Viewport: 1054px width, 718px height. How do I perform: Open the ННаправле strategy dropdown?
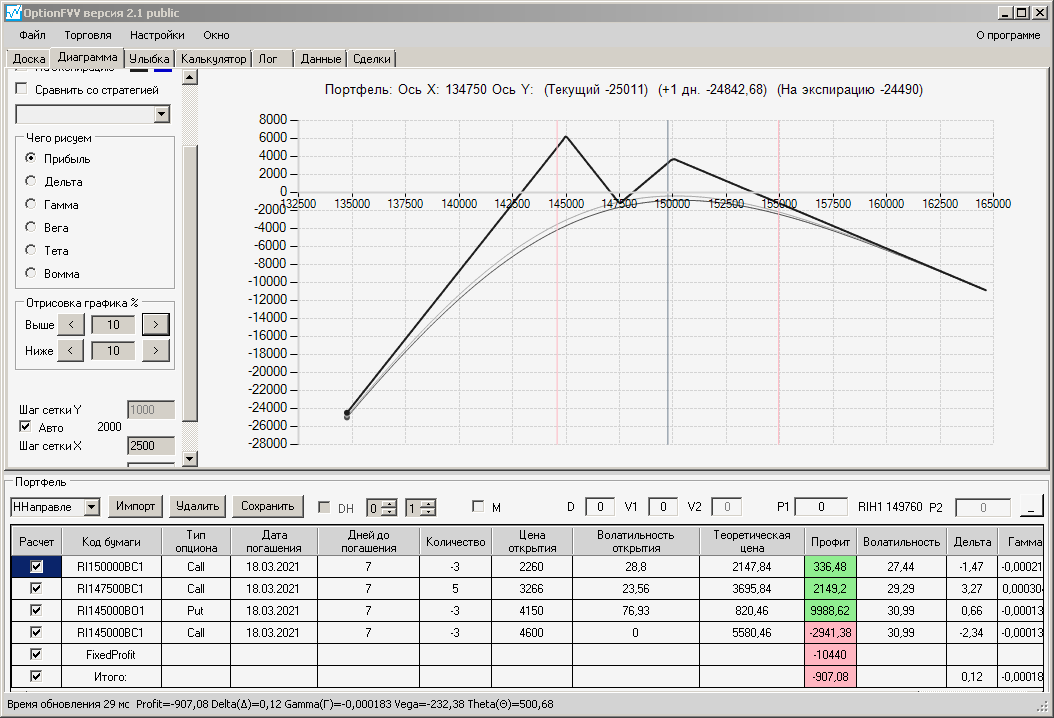tap(92, 507)
